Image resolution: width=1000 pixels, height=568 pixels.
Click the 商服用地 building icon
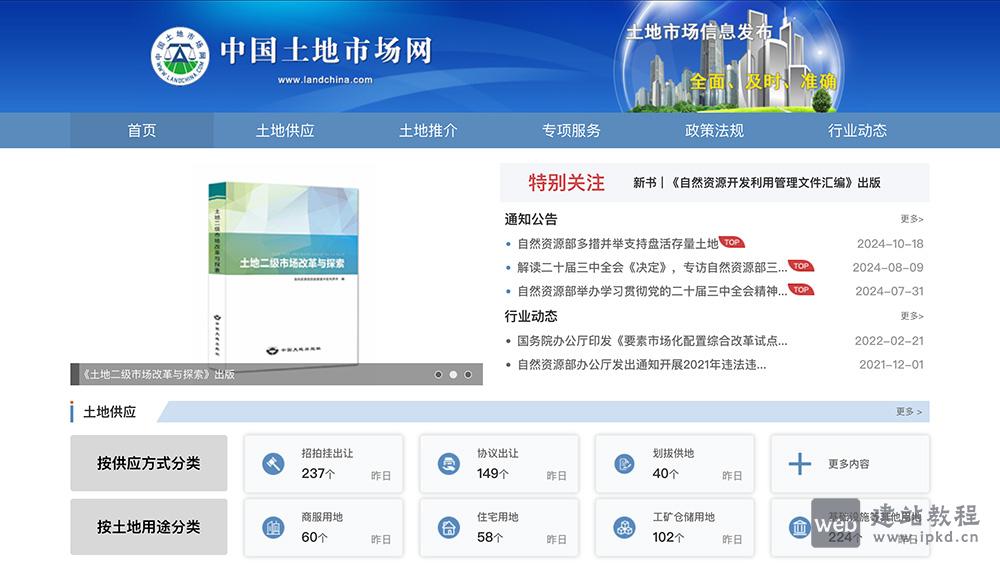point(274,527)
